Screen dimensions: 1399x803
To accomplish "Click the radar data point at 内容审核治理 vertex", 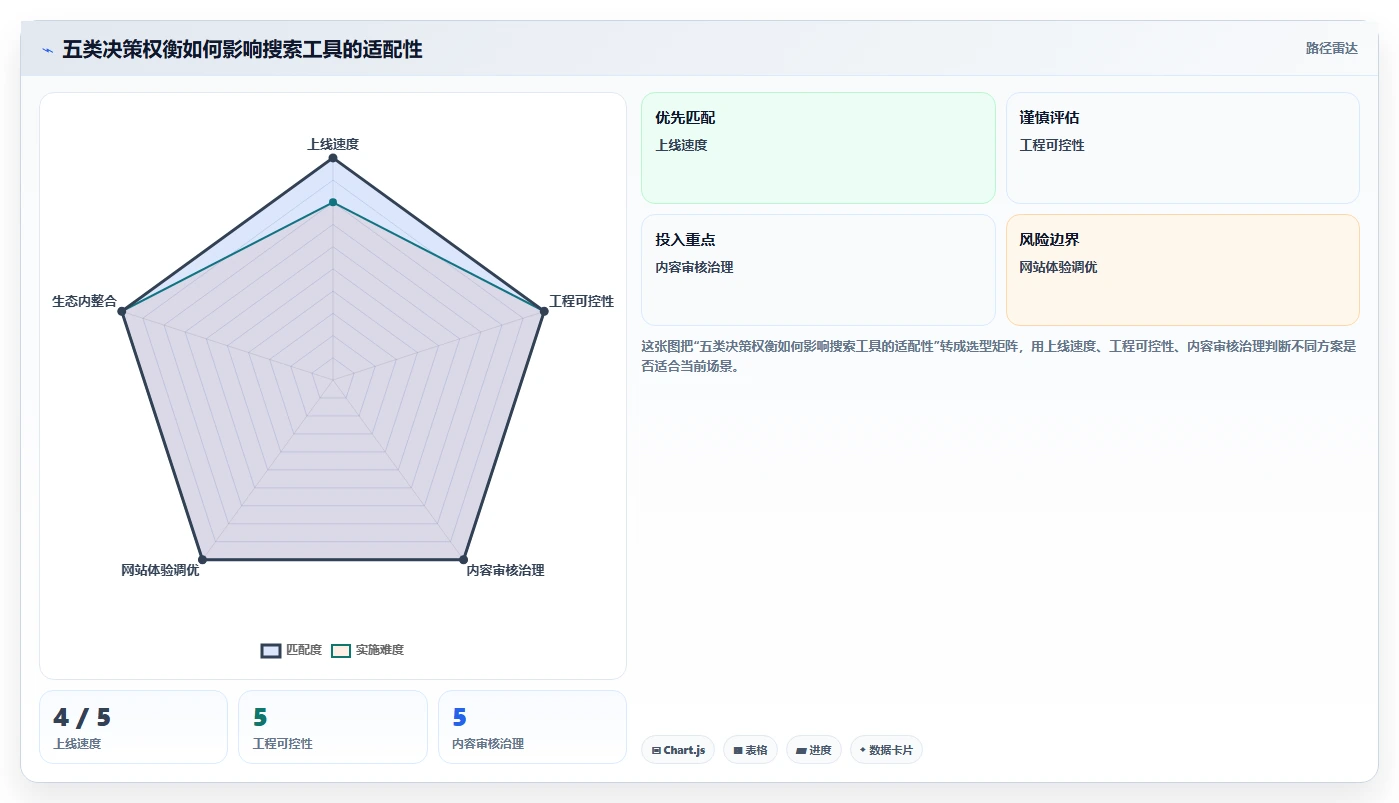I will tap(464, 559).
